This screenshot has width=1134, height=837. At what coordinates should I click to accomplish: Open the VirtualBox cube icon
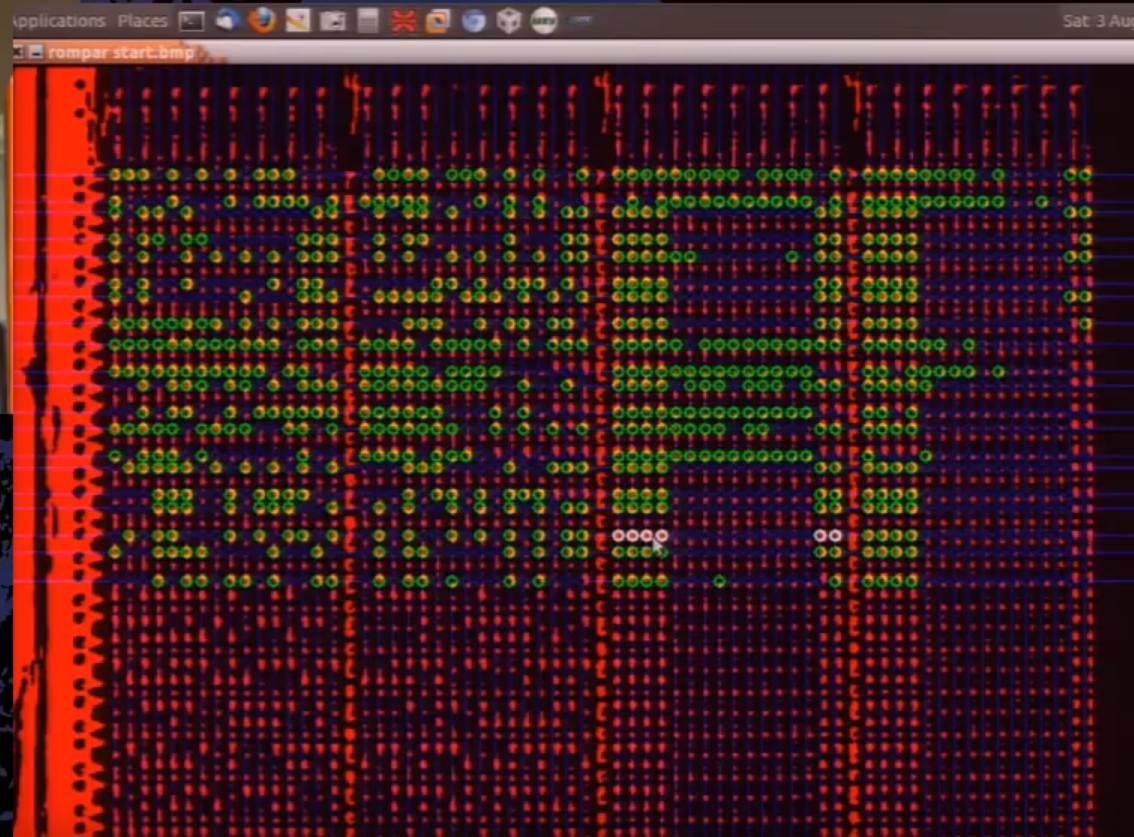509,20
